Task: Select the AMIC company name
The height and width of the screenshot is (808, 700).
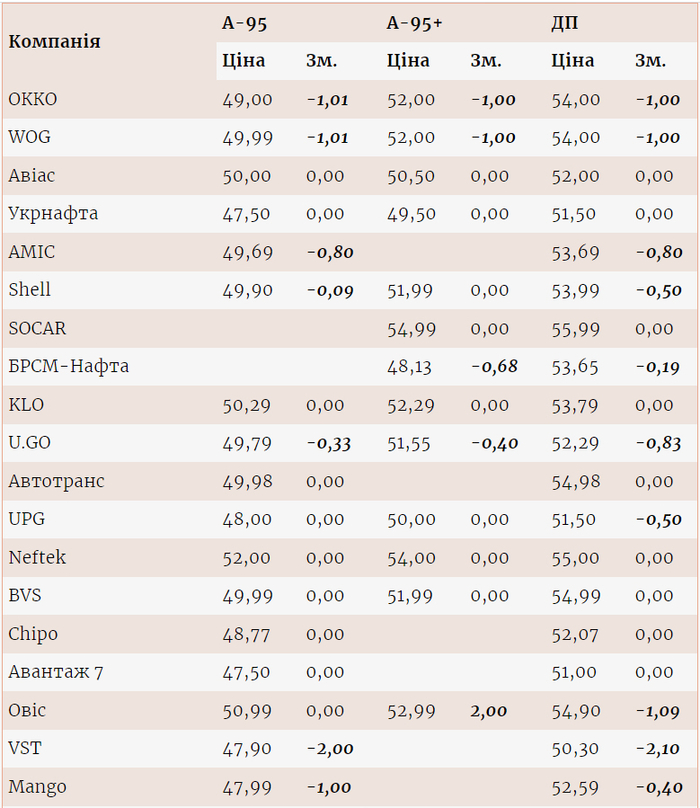Action: [x=31, y=251]
